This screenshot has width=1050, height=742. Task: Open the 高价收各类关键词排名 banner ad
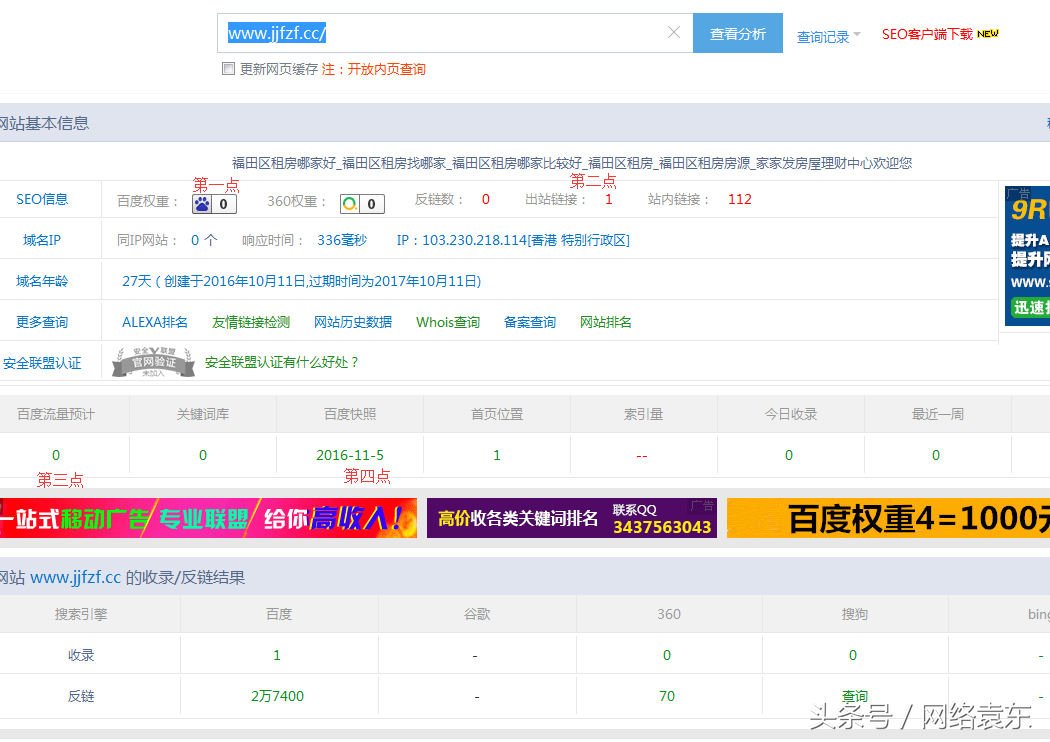pyautogui.click(x=572, y=518)
